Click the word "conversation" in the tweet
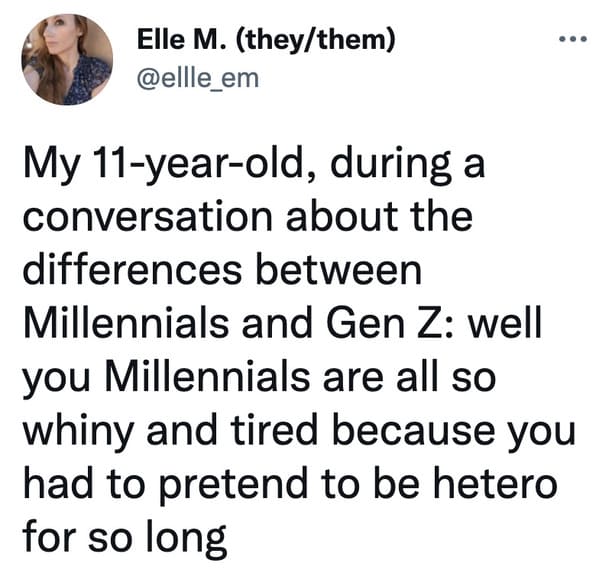This screenshot has width=599, height=576. pos(148,217)
